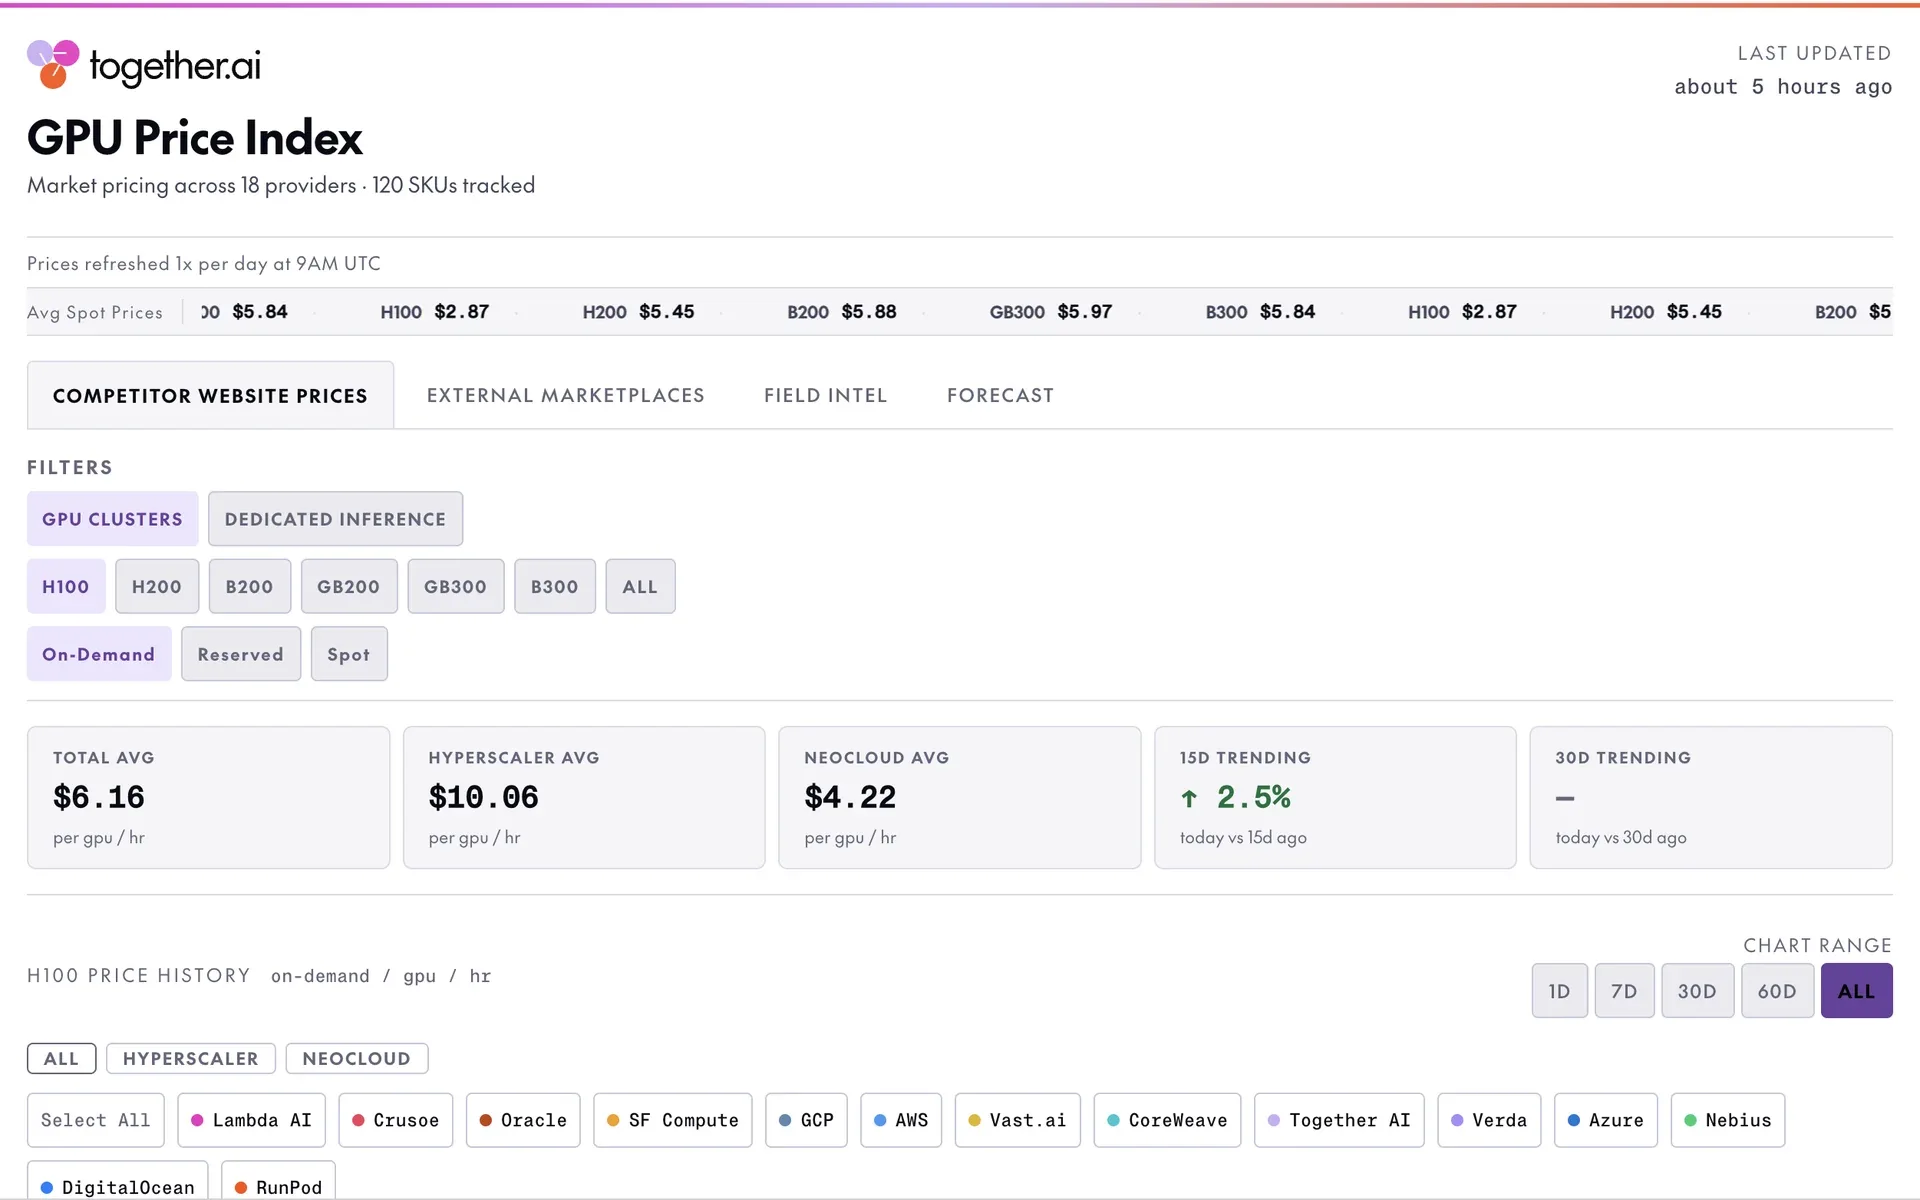Toggle AWS series in chart
This screenshot has height=1200, width=1920.
pyautogui.click(x=900, y=1120)
